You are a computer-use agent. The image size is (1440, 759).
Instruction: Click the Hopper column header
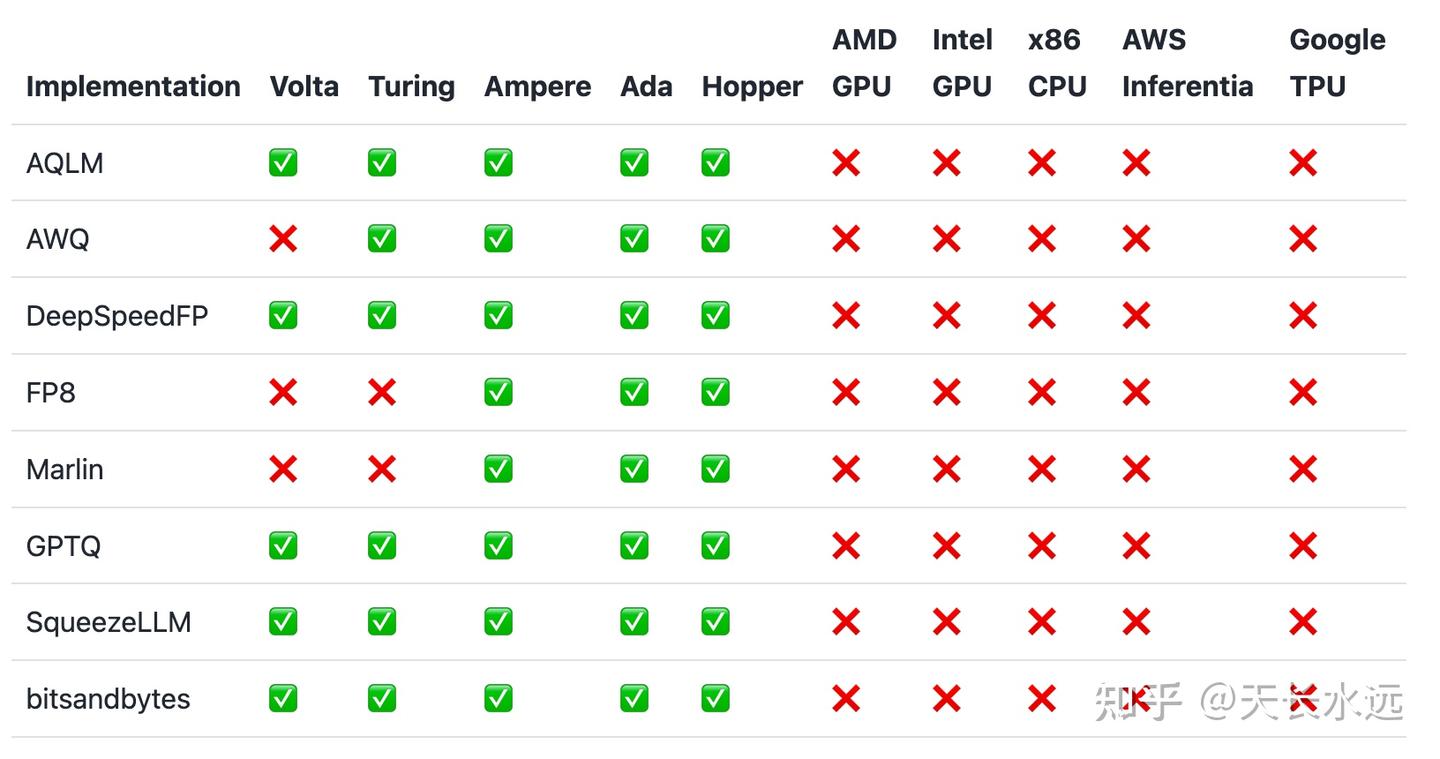coord(752,86)
